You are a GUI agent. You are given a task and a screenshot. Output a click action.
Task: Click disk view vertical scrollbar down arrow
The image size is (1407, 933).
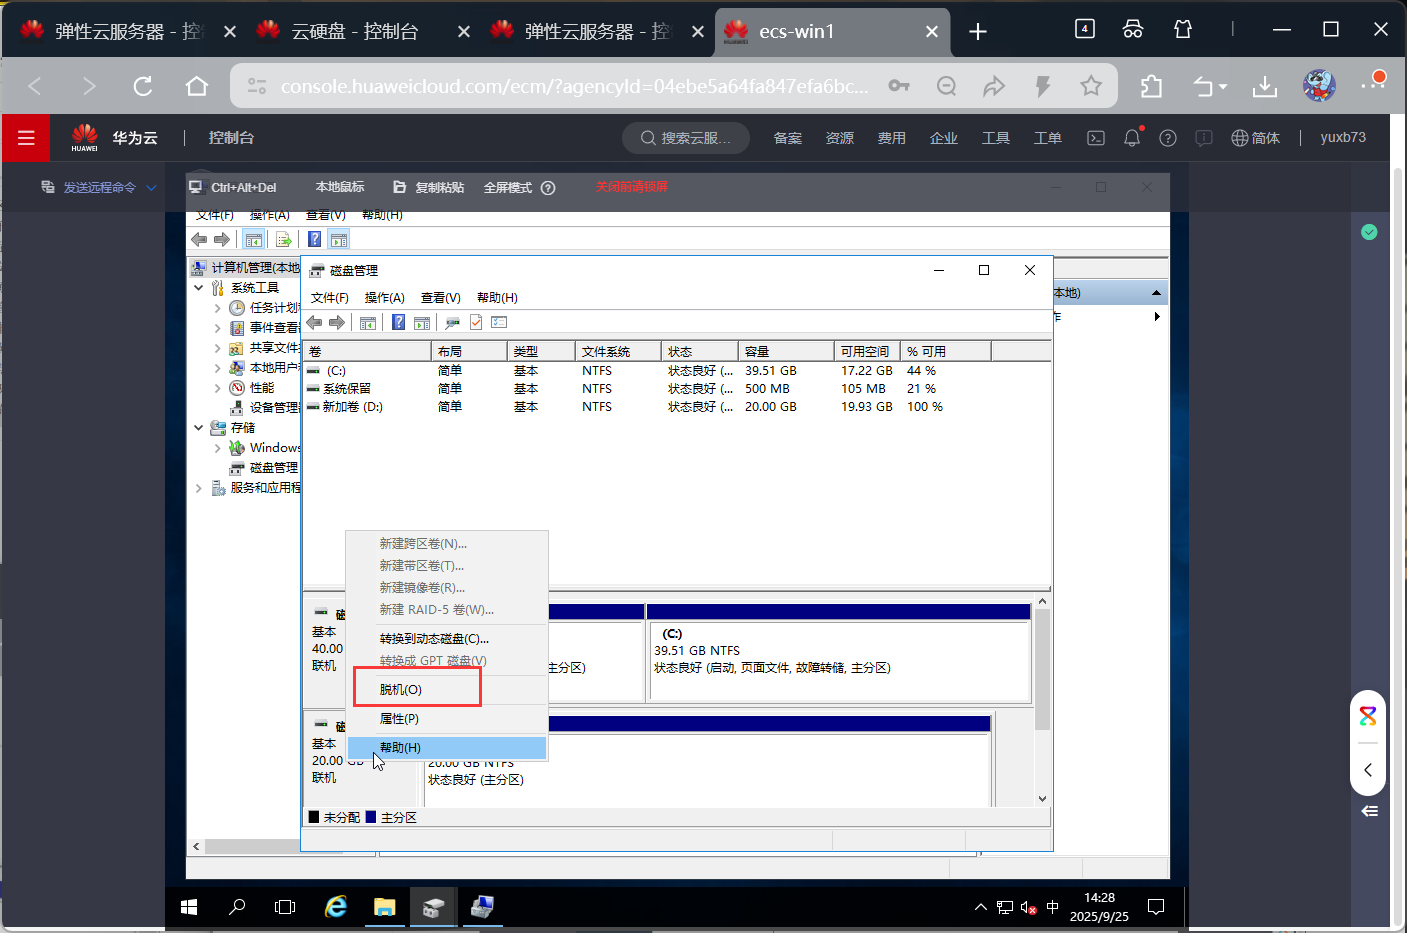point(1042,798)
